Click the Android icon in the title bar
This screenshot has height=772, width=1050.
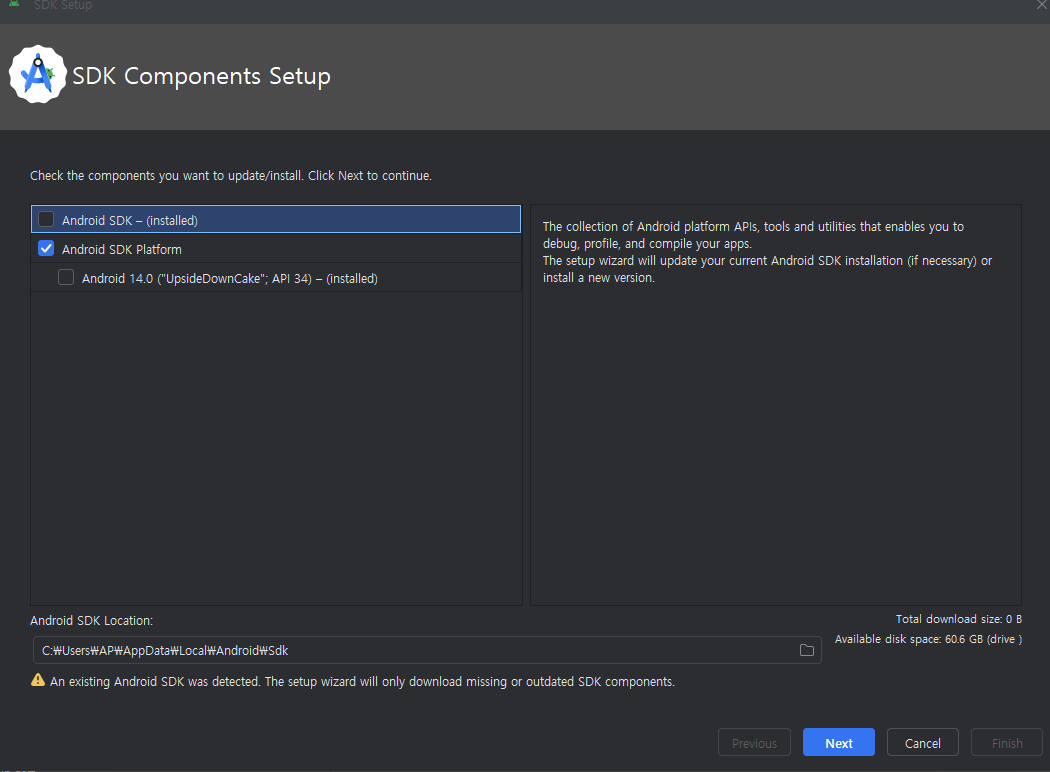click(14, 3)
